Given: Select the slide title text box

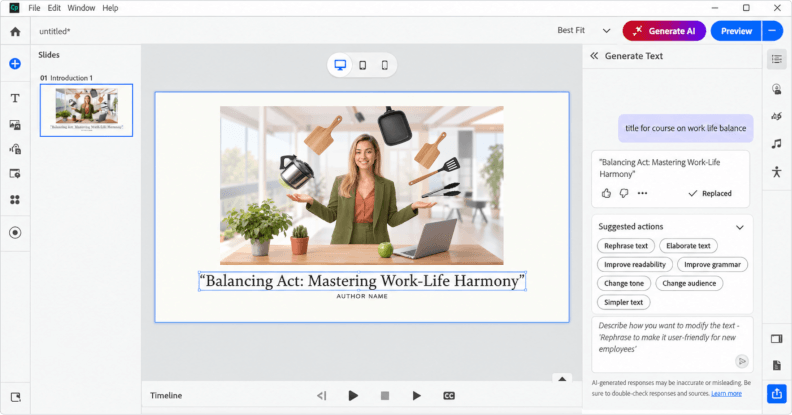Looking at the screenshot, I should pos(362,281).
